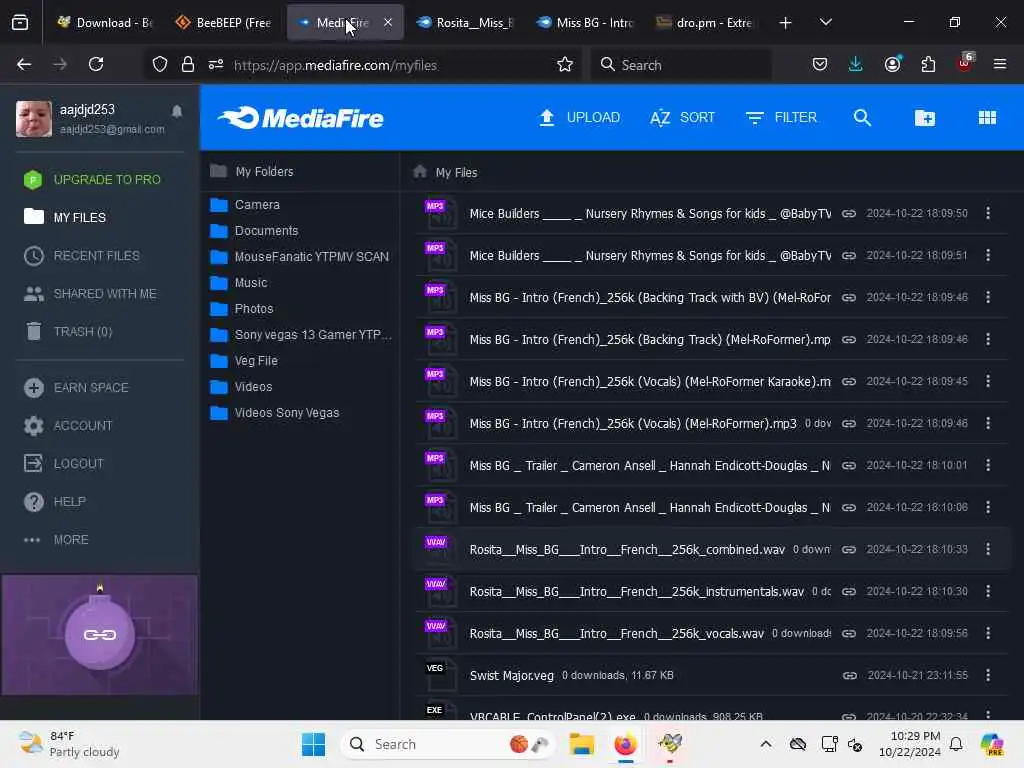Open browser extensions puzzle icon
Viewport: 1024px width, 768px height.
pos(928,64)
